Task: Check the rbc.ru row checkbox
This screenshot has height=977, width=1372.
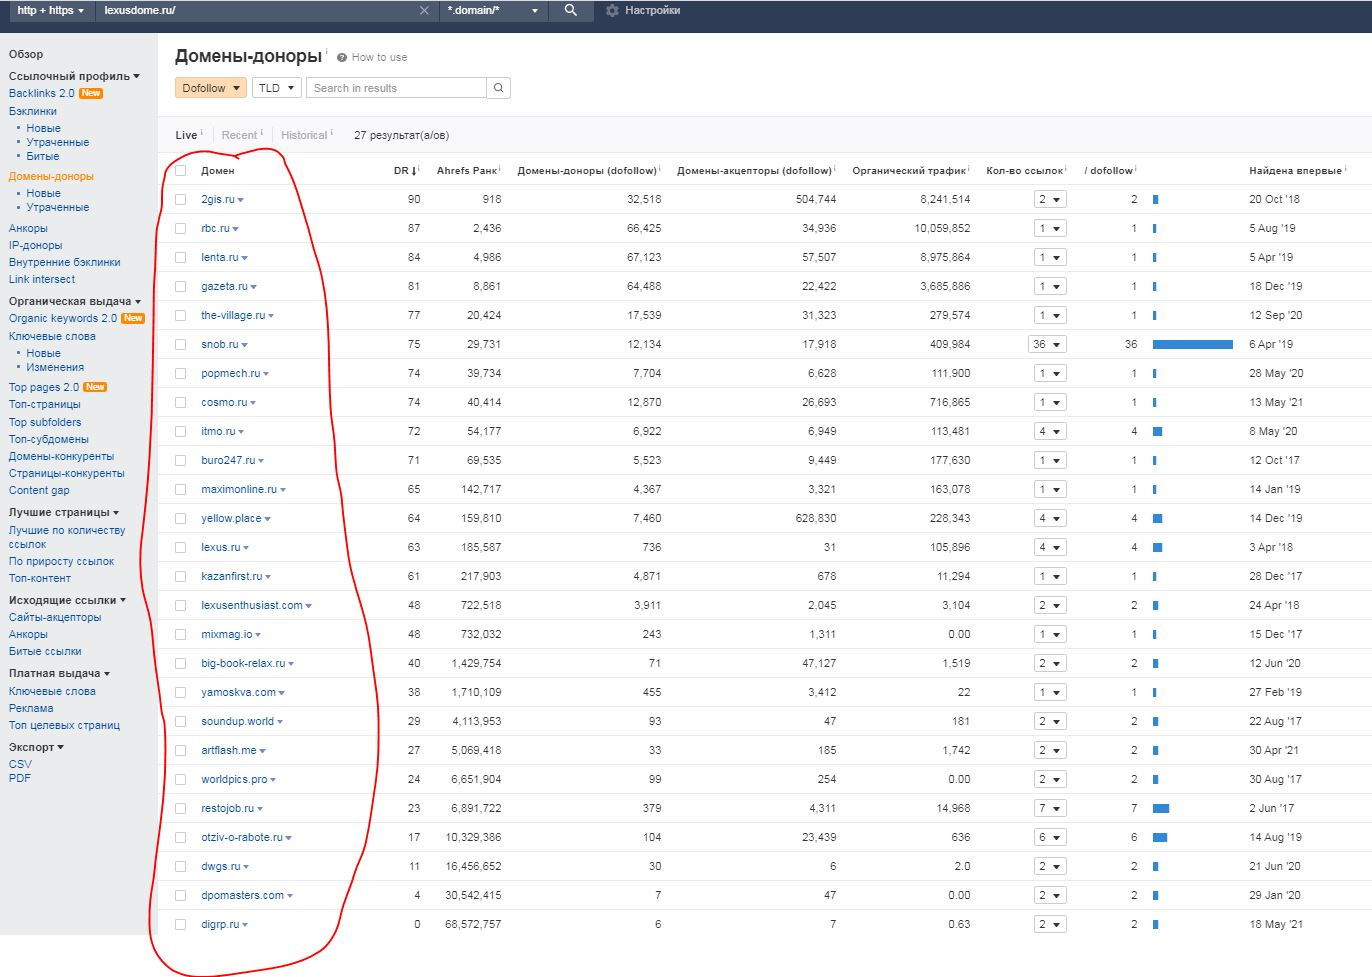Action: coord(181,229)
